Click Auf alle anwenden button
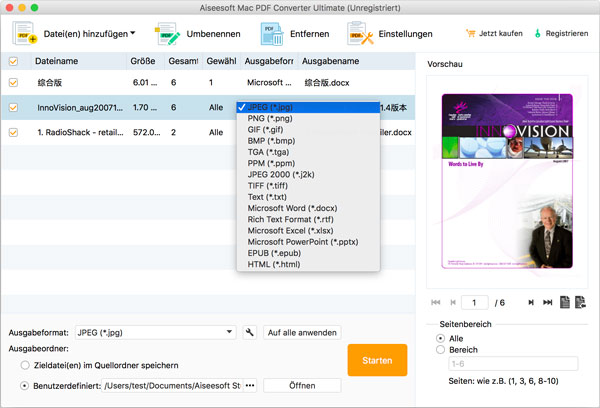Viewport: 600px width, 408px height. click(302, 332)
